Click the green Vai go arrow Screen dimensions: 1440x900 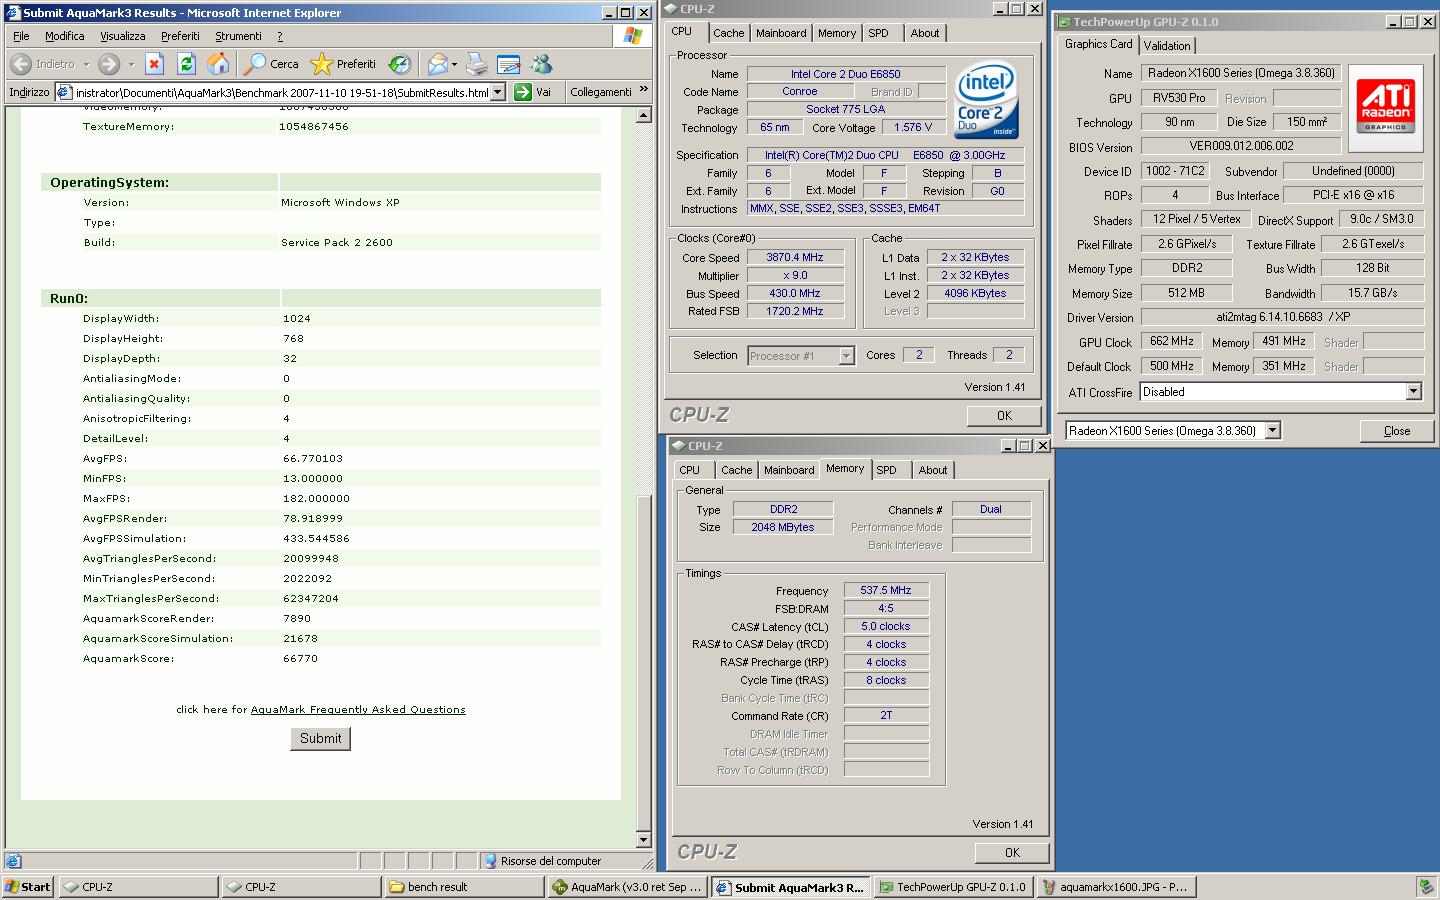pos(522,92)
